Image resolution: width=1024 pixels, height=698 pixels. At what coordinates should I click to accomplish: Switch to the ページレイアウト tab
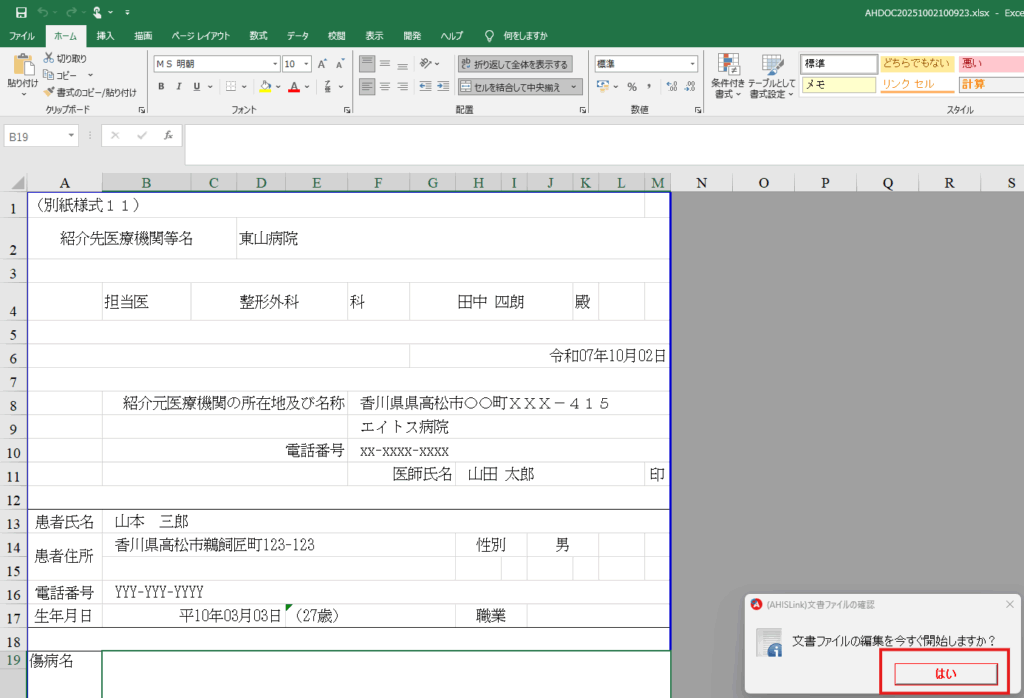pos(198,36)
